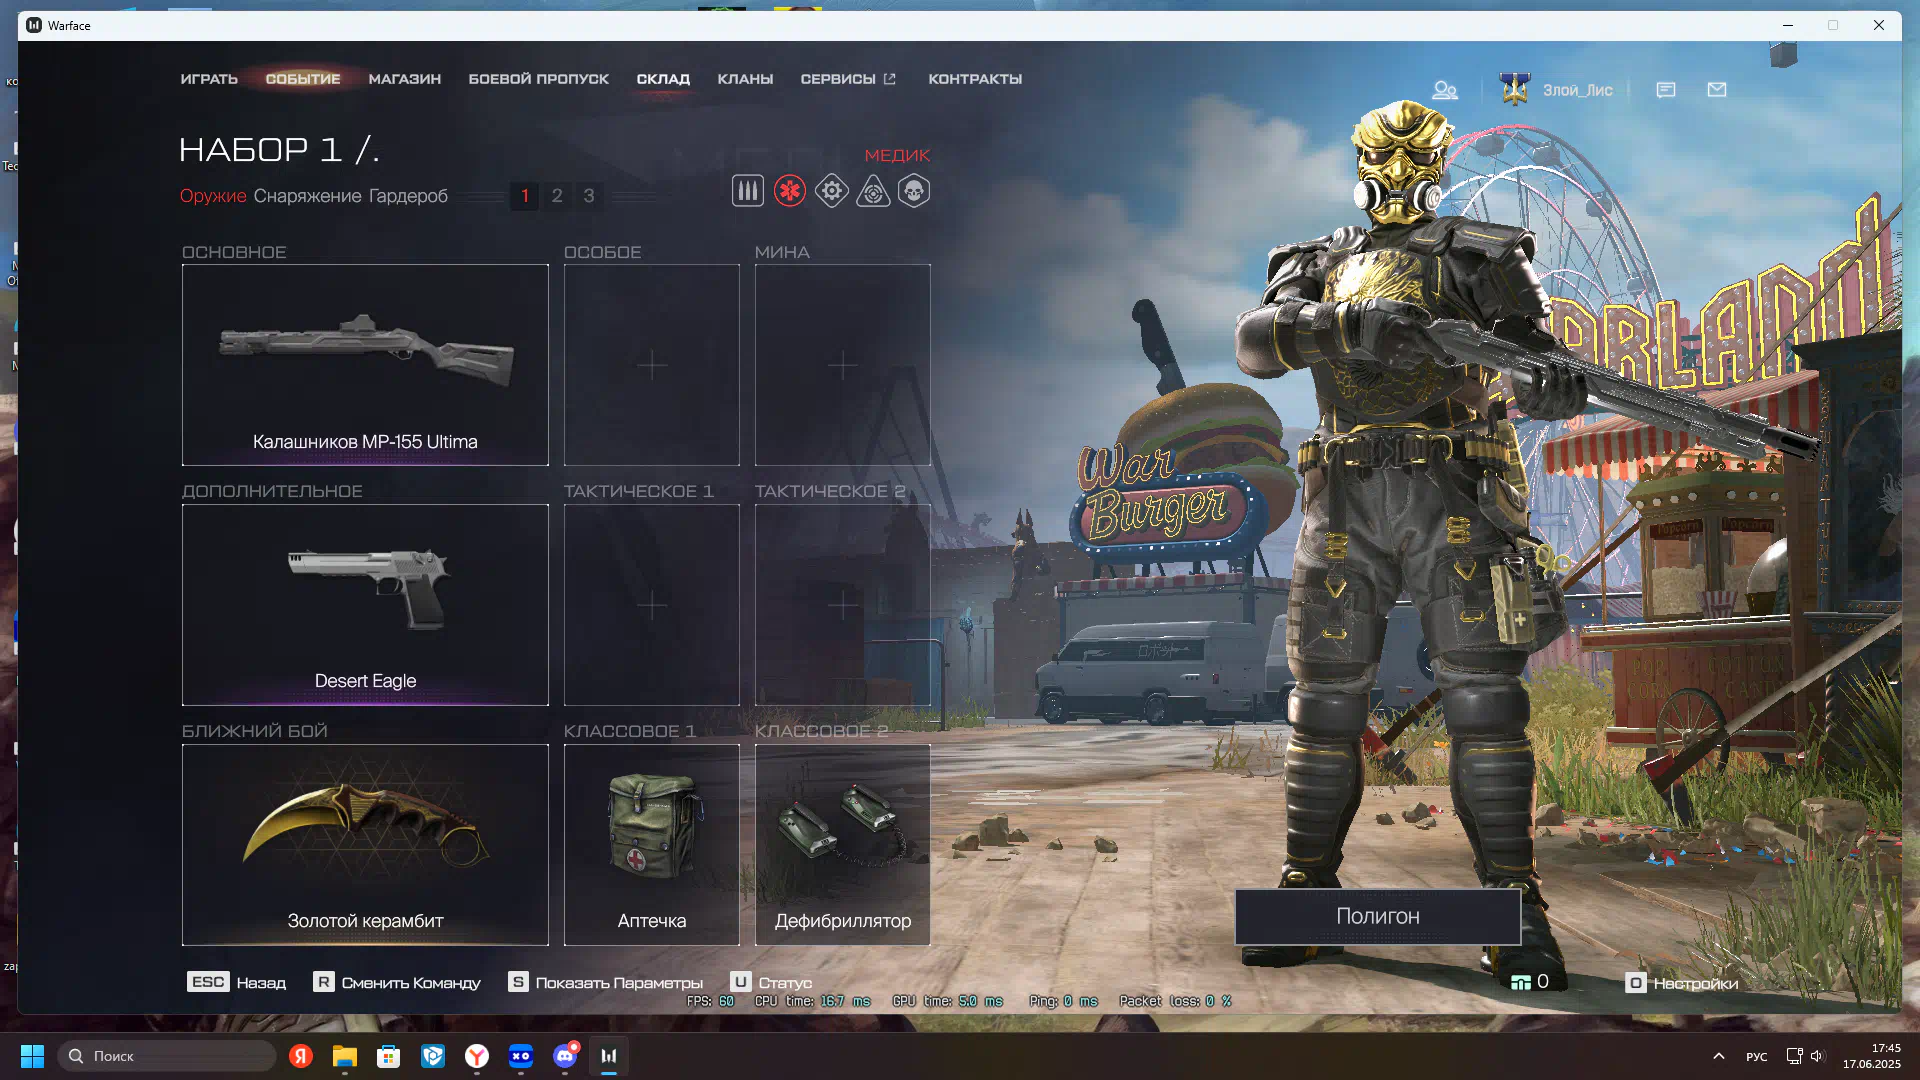
Task: Open Yandex Browser from taskbar
Action: click(x=477, y=1056)
